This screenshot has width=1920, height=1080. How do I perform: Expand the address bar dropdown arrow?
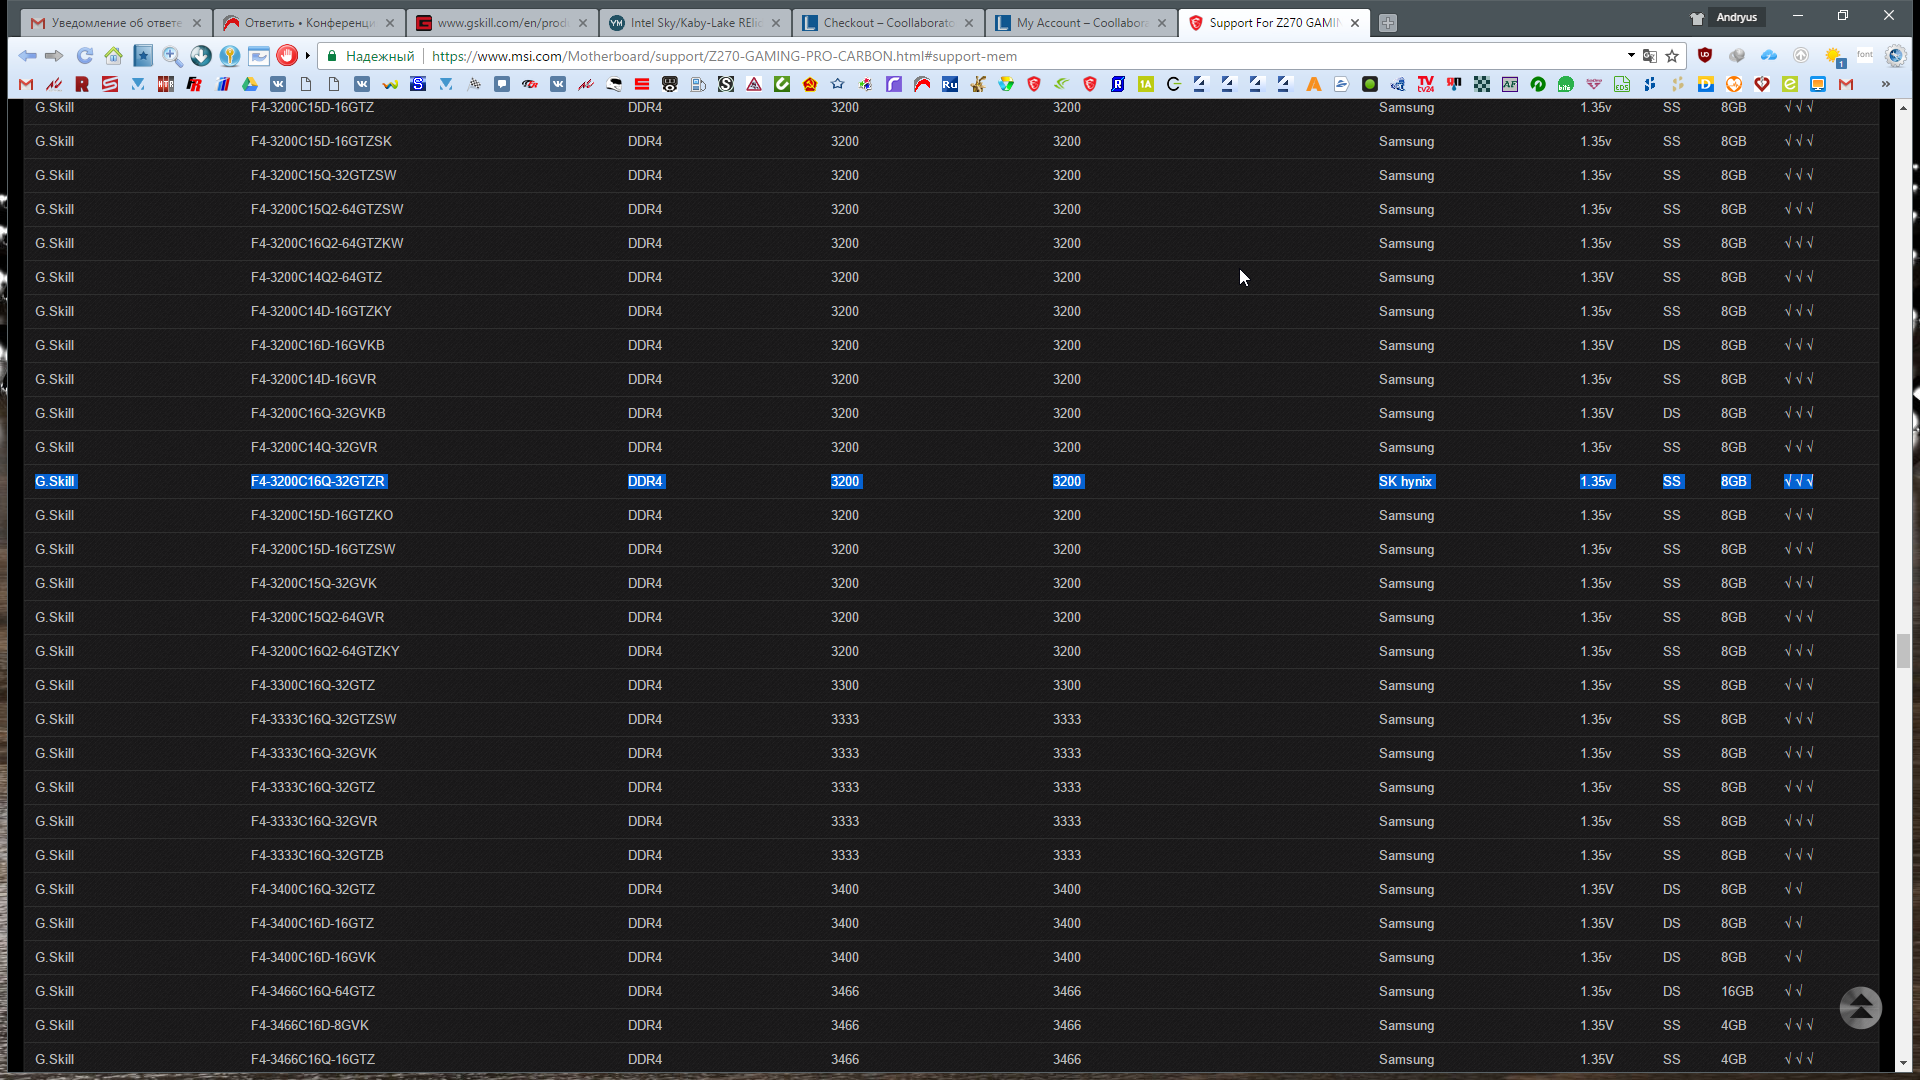1631,56
